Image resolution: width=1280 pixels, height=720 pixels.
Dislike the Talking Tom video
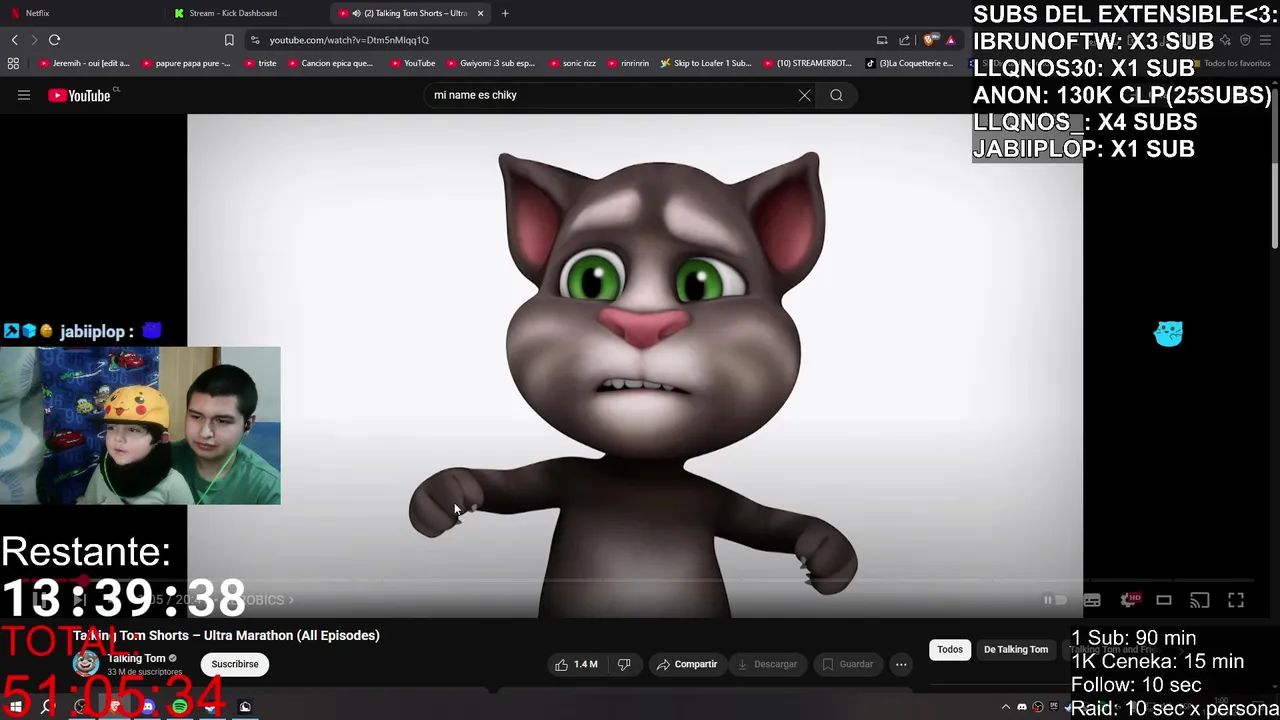624,664
